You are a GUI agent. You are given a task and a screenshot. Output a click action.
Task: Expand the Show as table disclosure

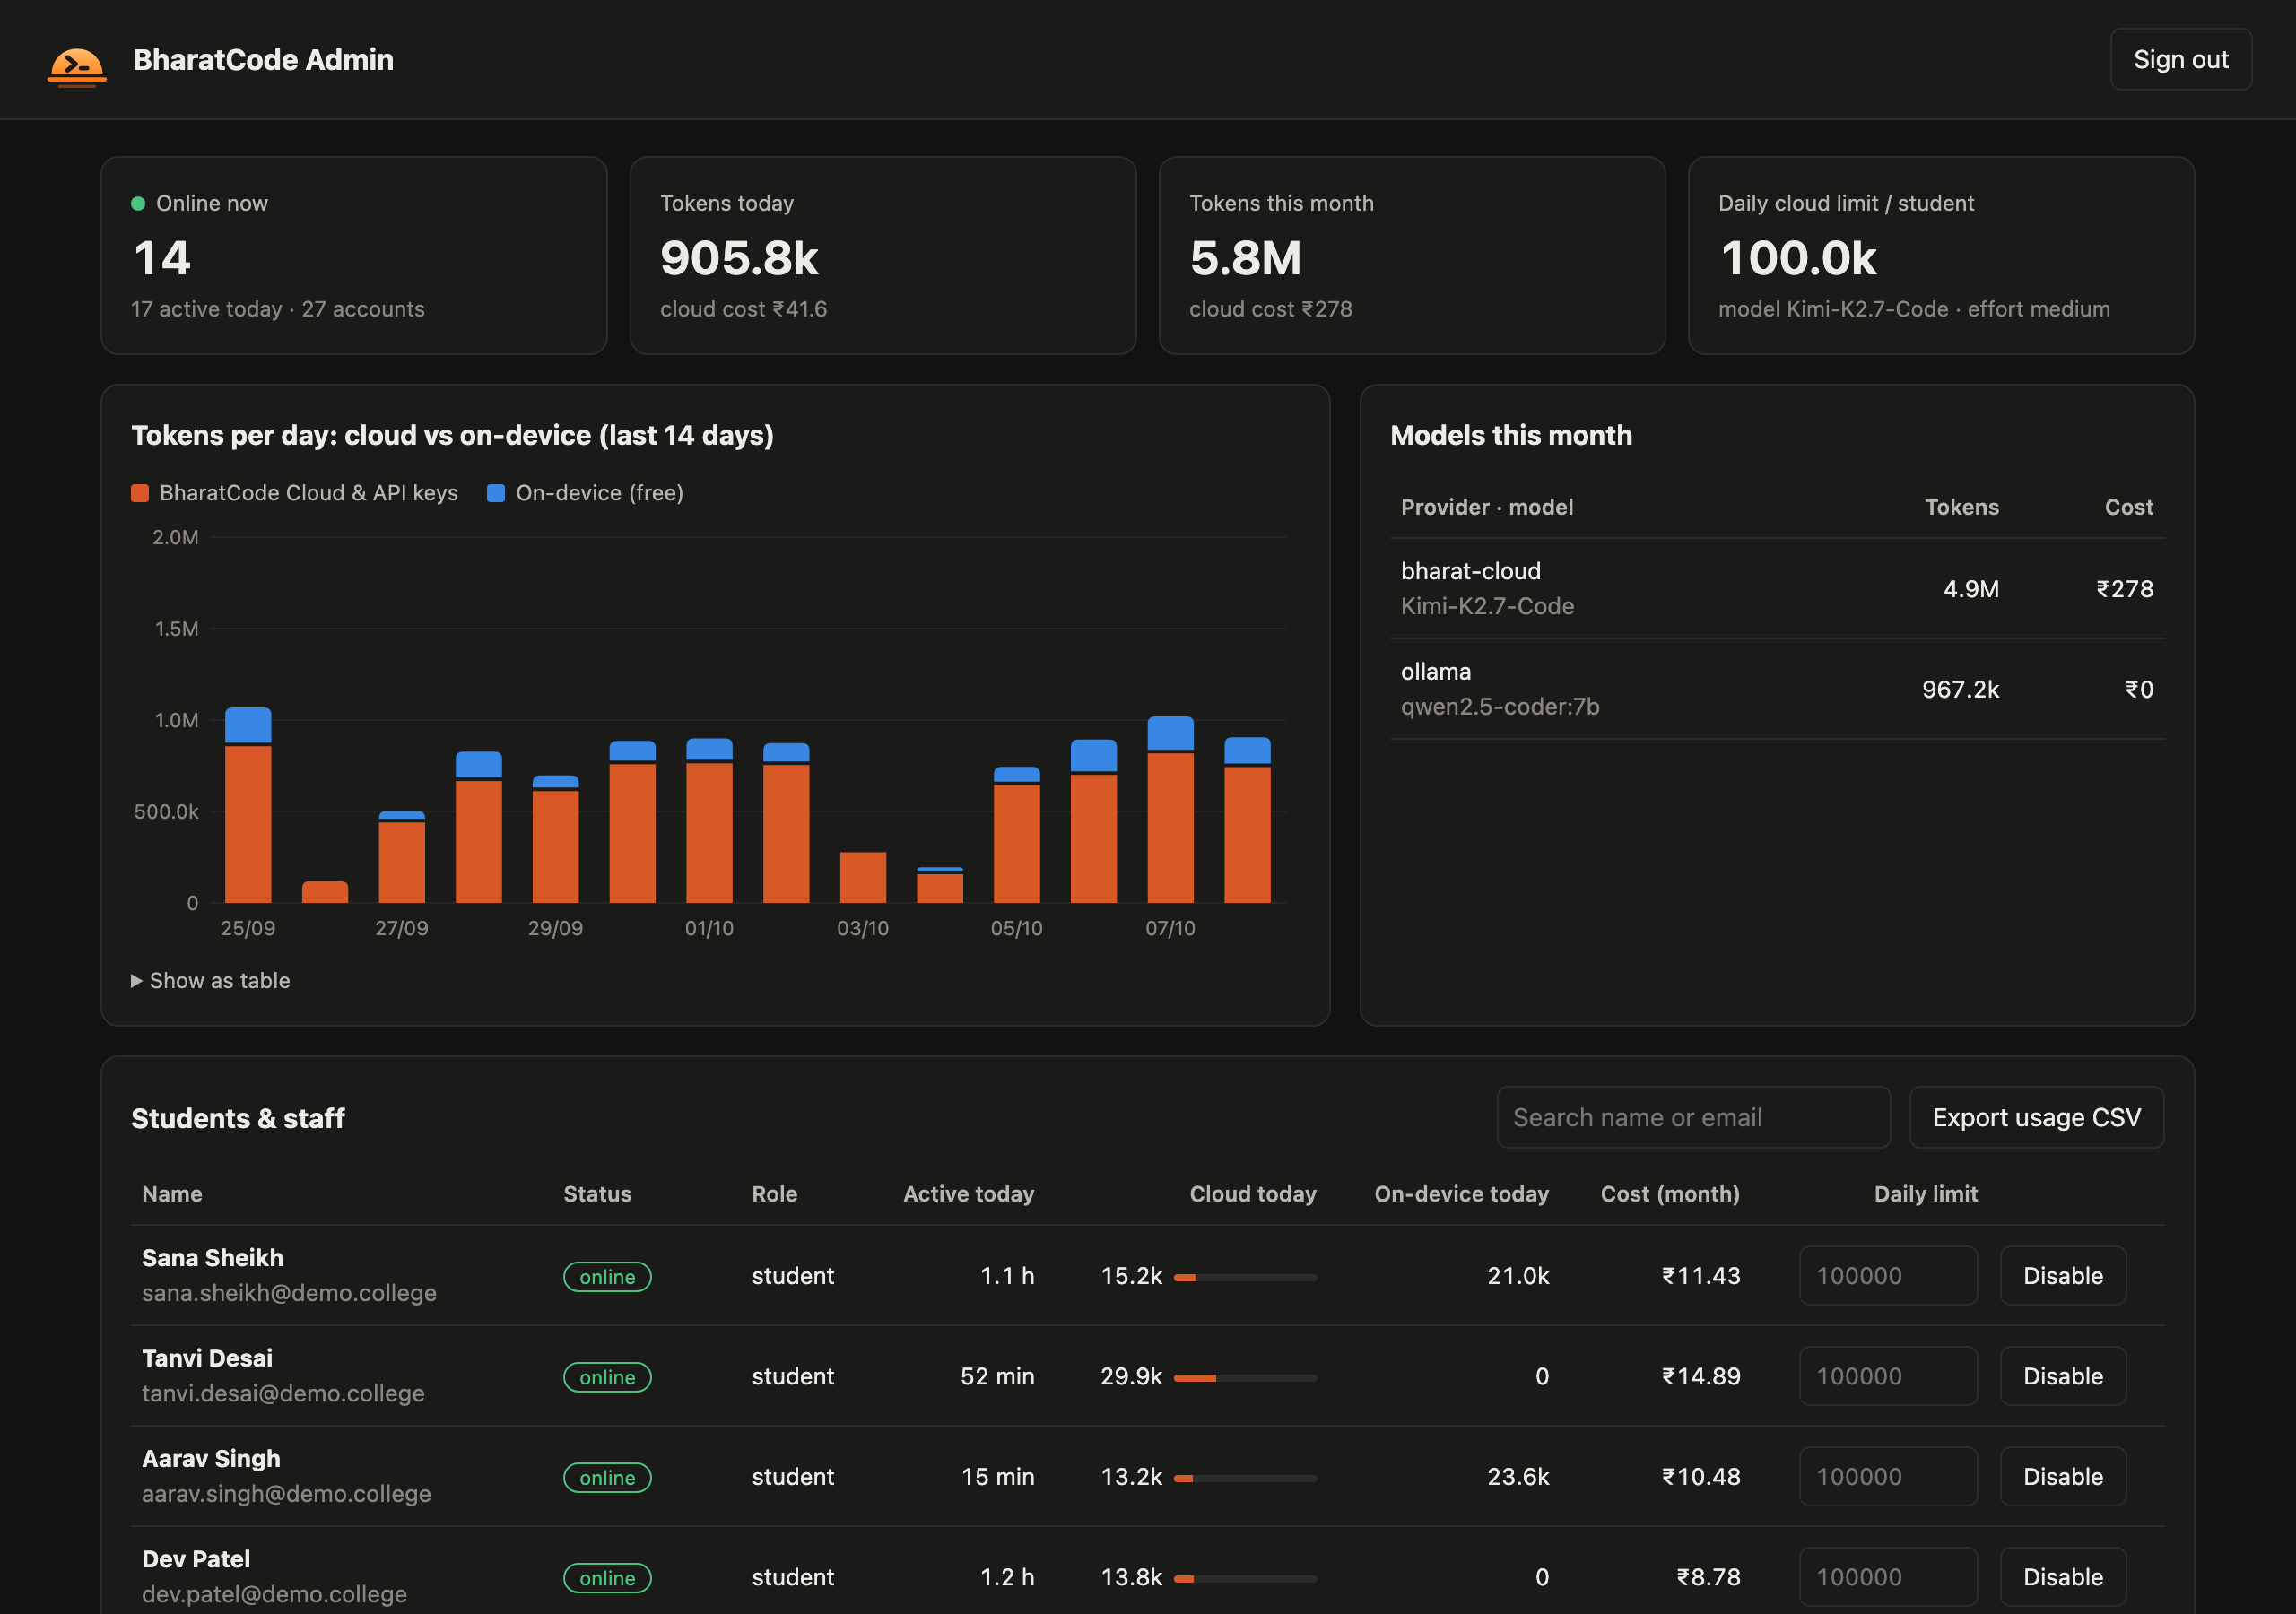[x=211, y=981]
